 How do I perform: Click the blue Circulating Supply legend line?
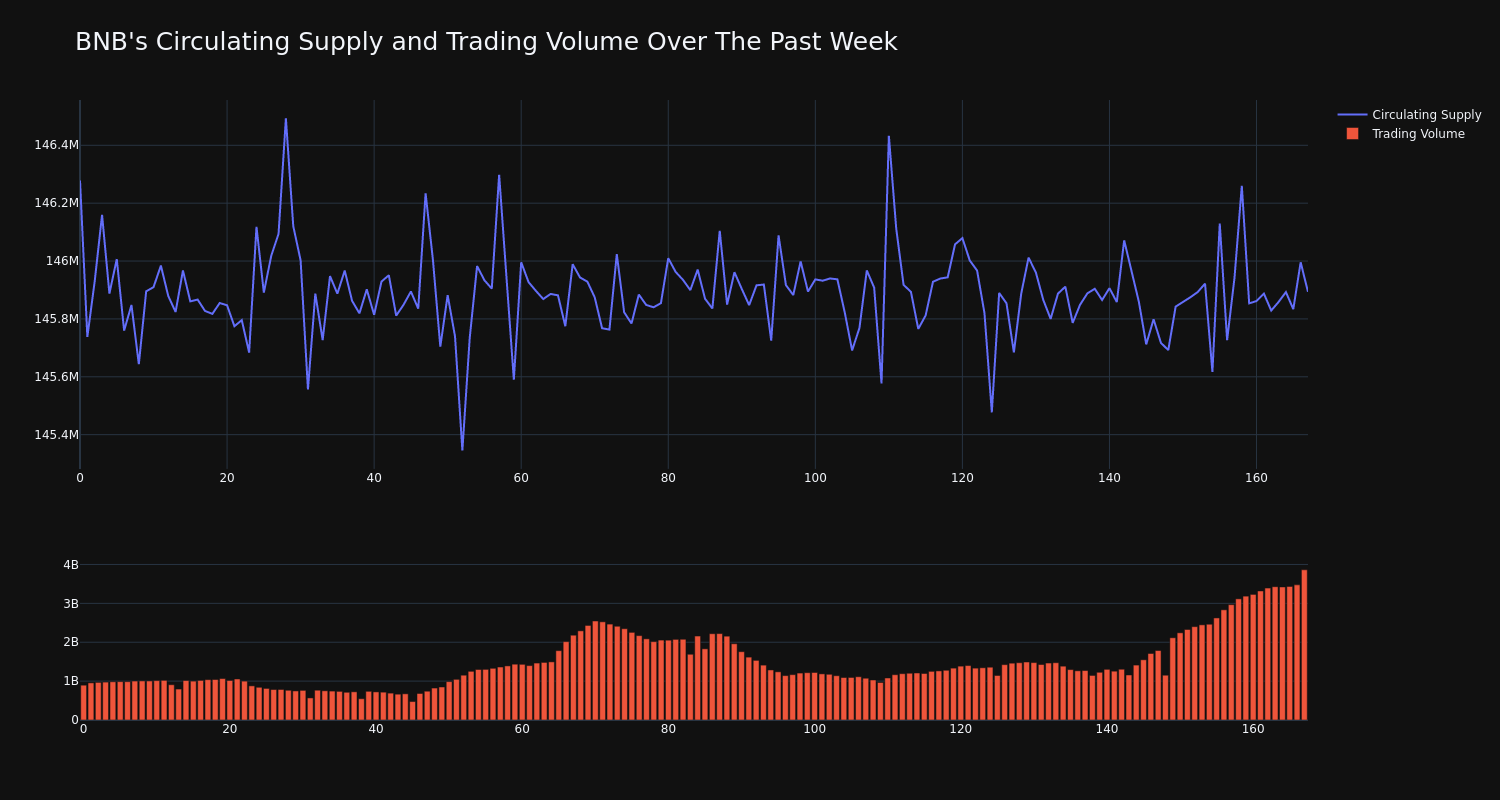click(1352, 115)
